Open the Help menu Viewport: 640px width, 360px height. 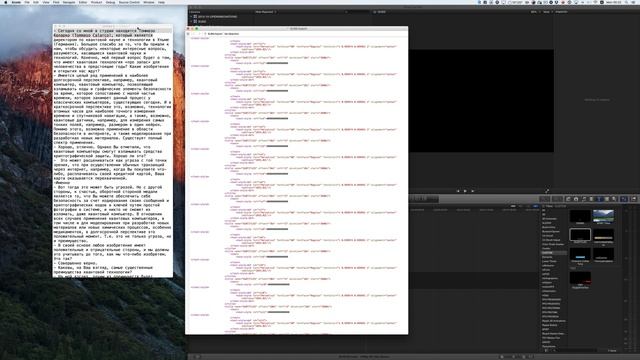[x=161, y=2]
